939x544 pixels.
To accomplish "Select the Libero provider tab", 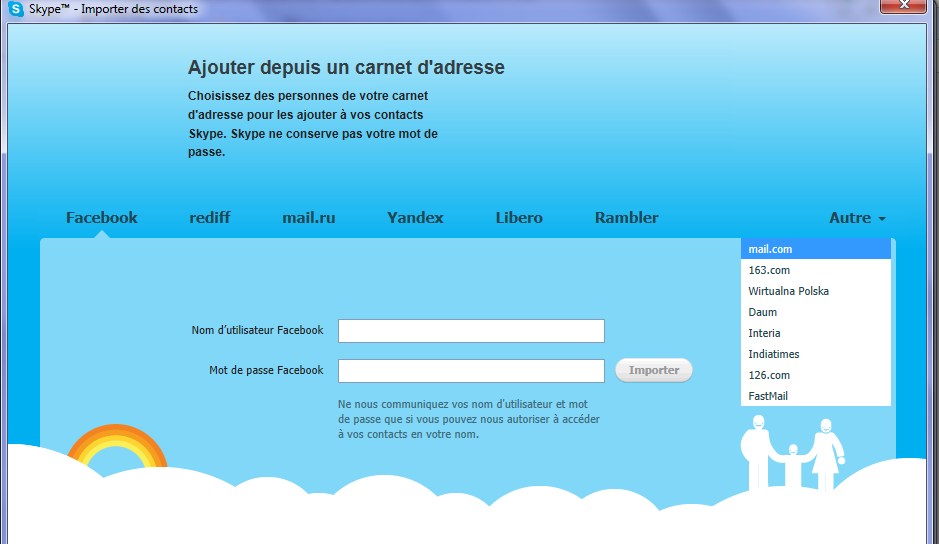I will click(519, 217).
